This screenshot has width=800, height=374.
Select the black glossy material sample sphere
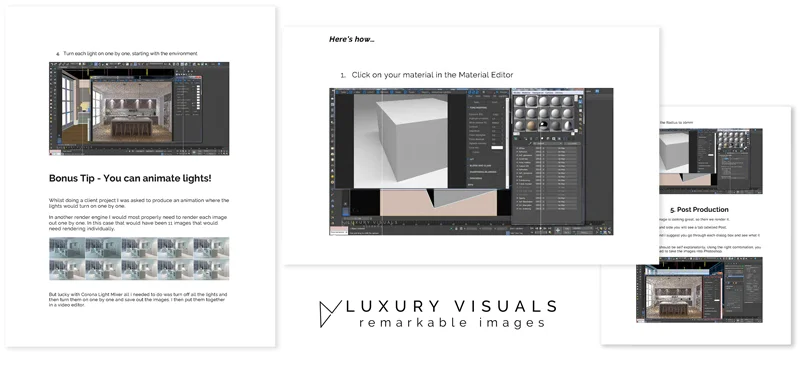543,126
